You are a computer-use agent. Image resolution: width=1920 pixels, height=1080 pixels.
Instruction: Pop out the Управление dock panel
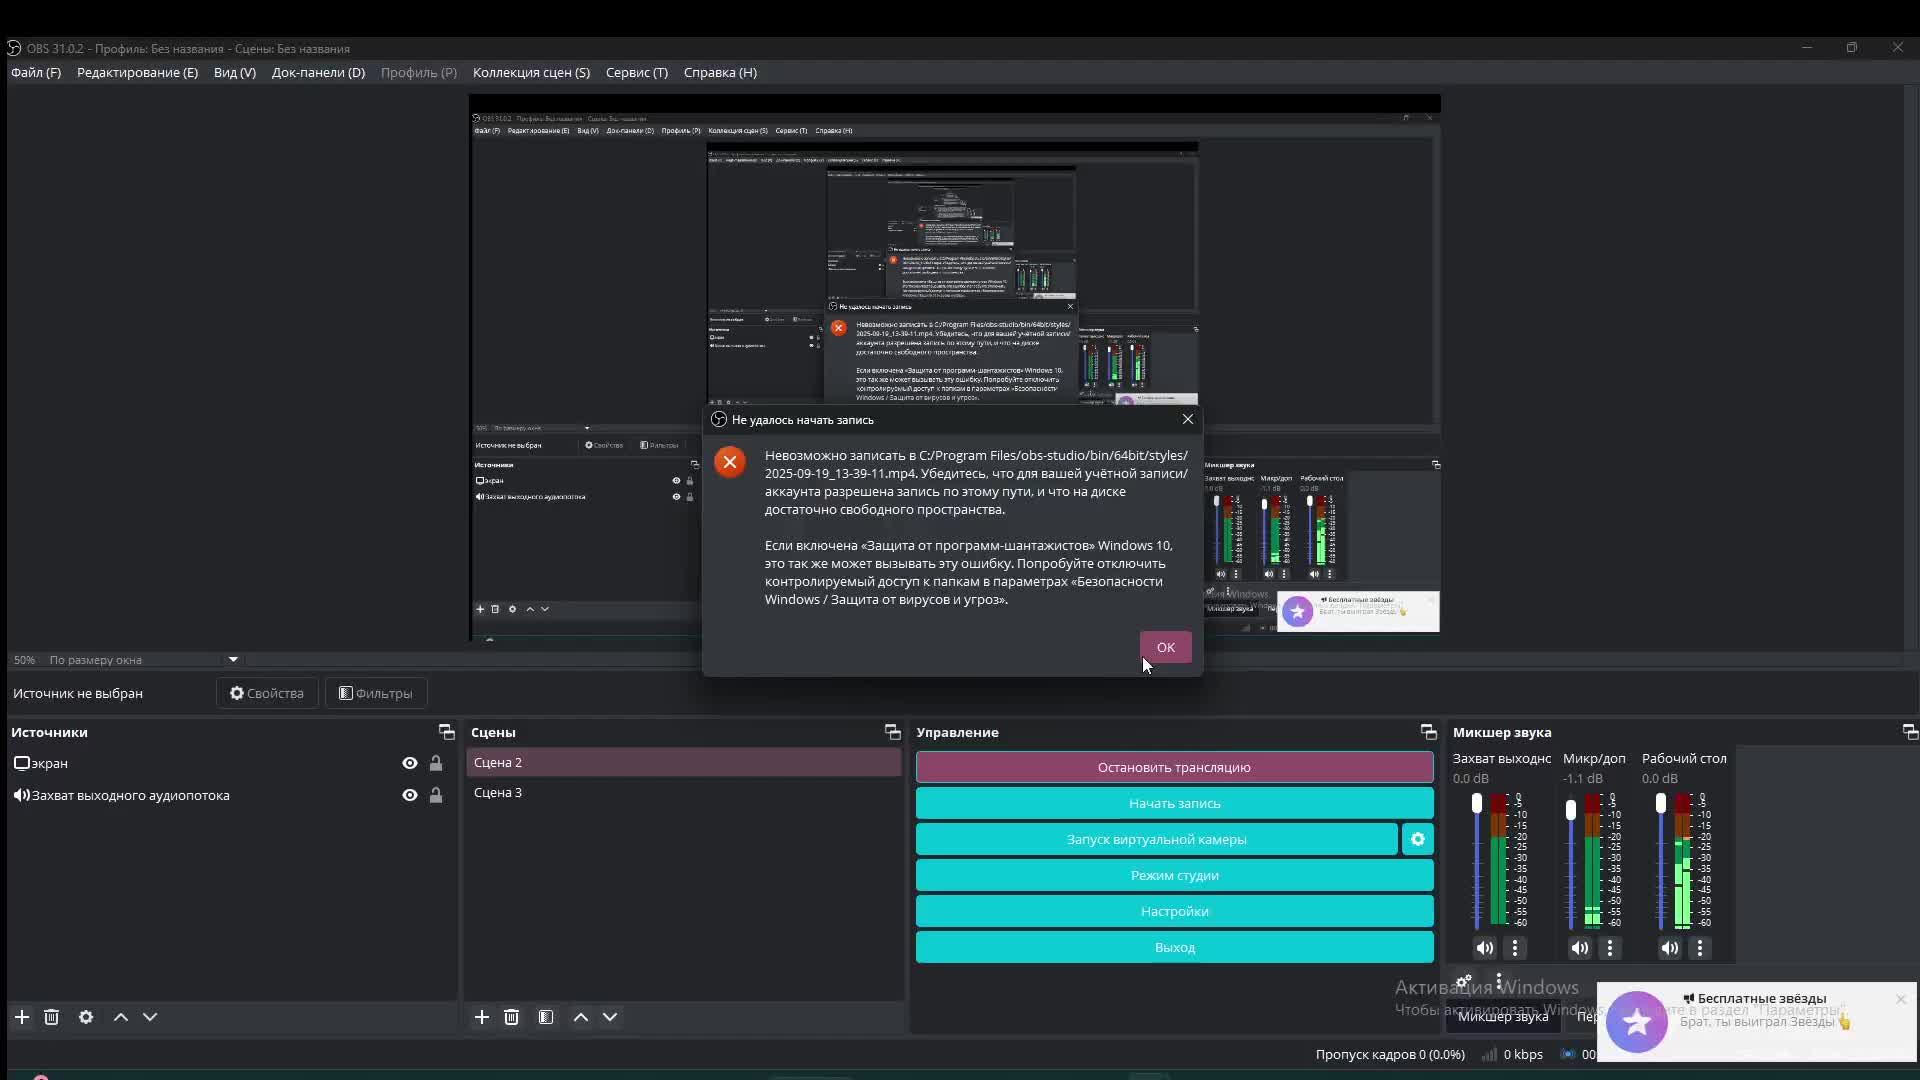pos(1428,732)
